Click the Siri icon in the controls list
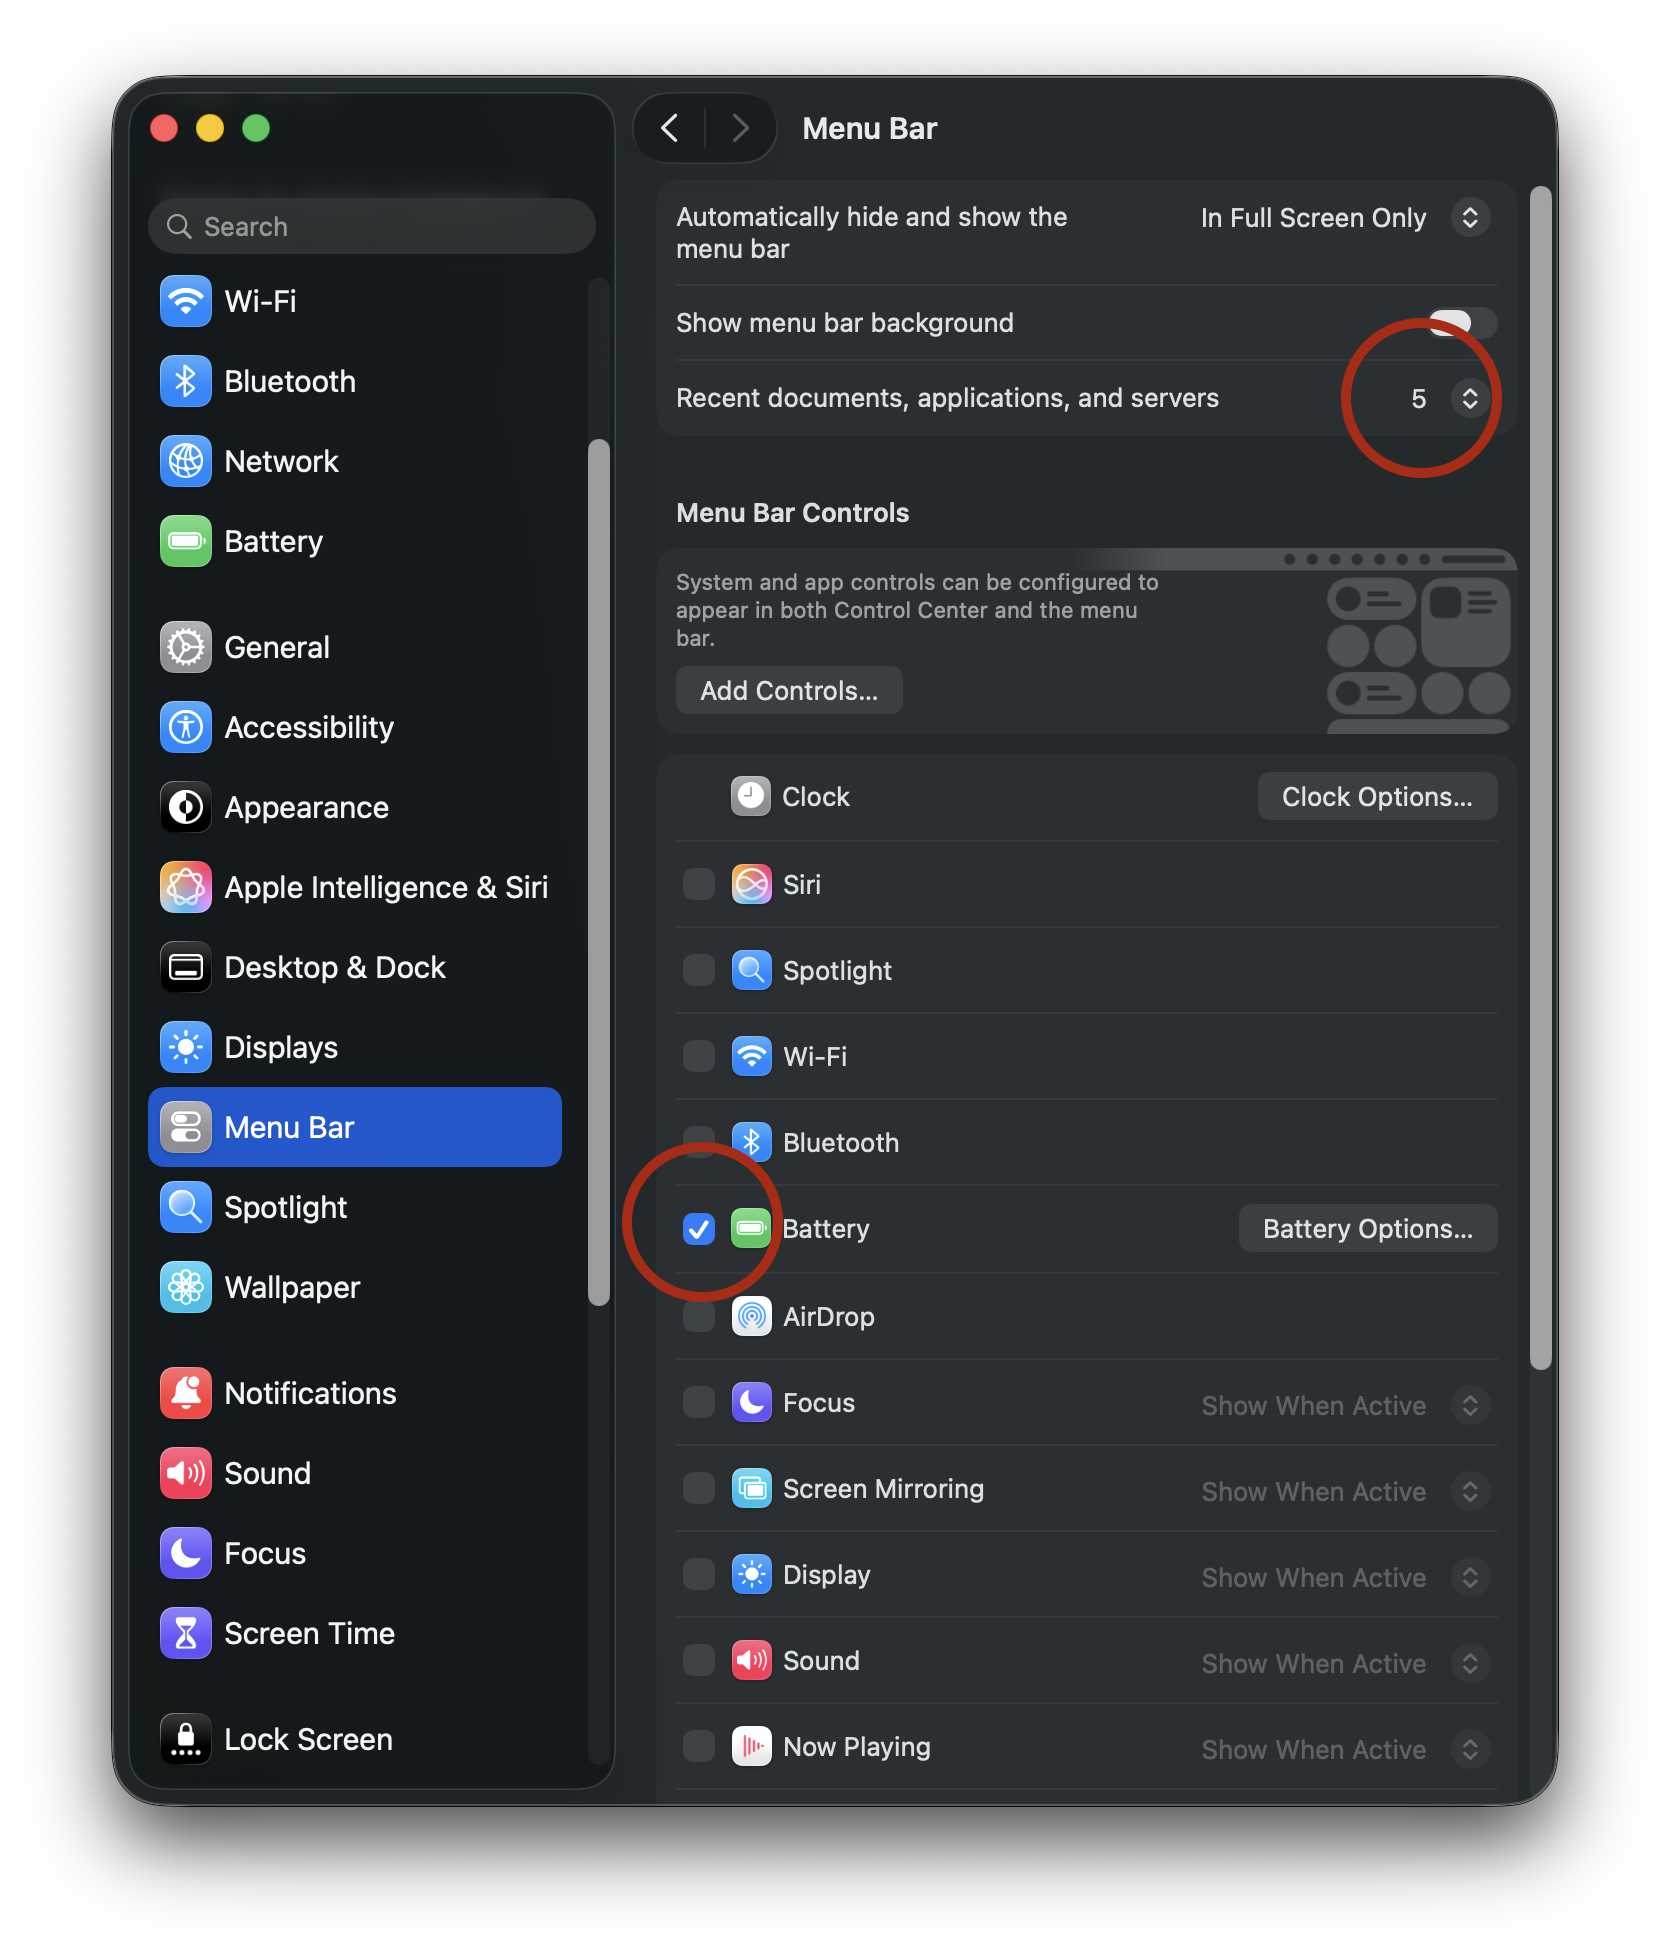 coord(751,885)
